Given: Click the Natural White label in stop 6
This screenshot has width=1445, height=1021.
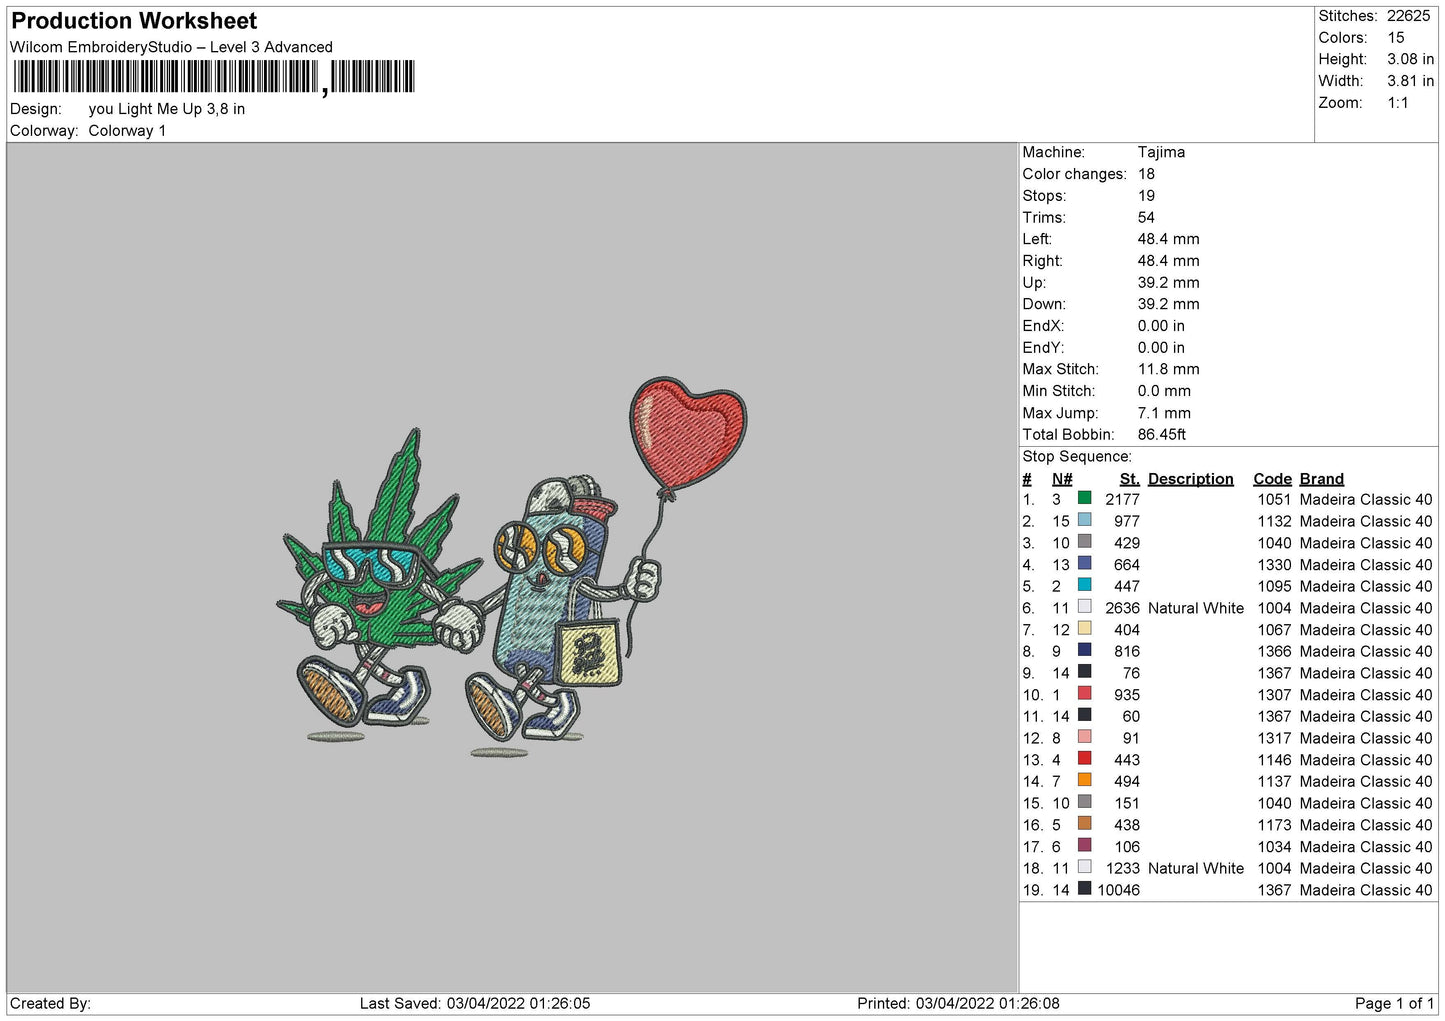Looking at the screenshot, I should 1196,608.
